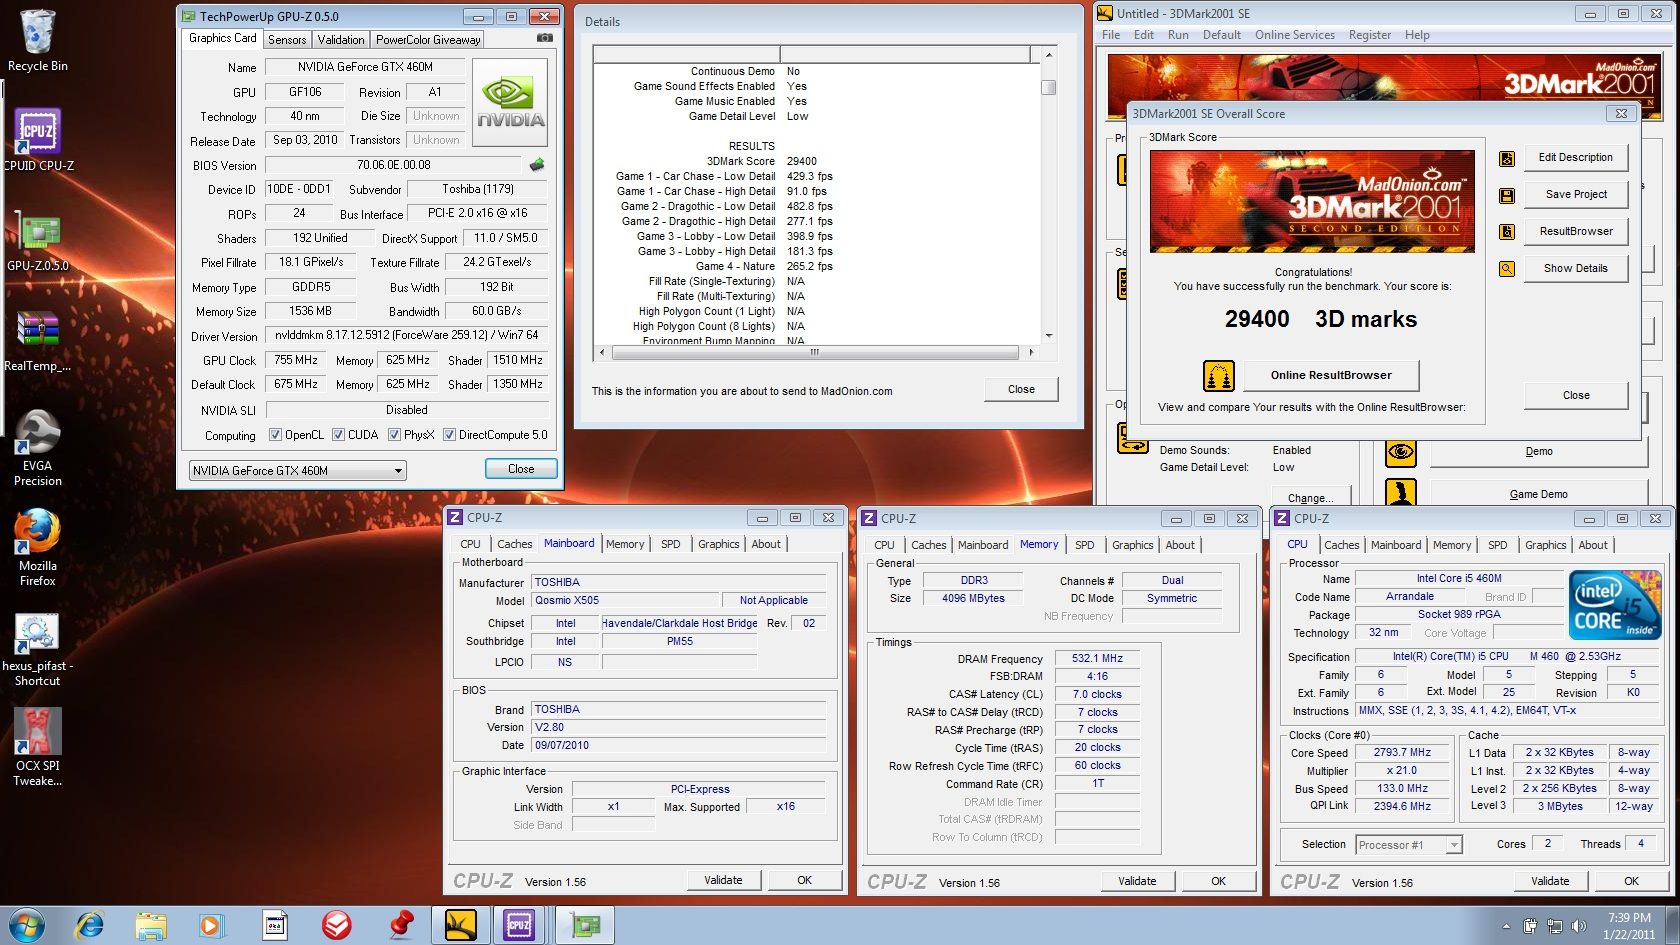Screen dimensions: 1680x945
Task: Click the Intel Core i5 inside logo
Action: [1614, 605]
